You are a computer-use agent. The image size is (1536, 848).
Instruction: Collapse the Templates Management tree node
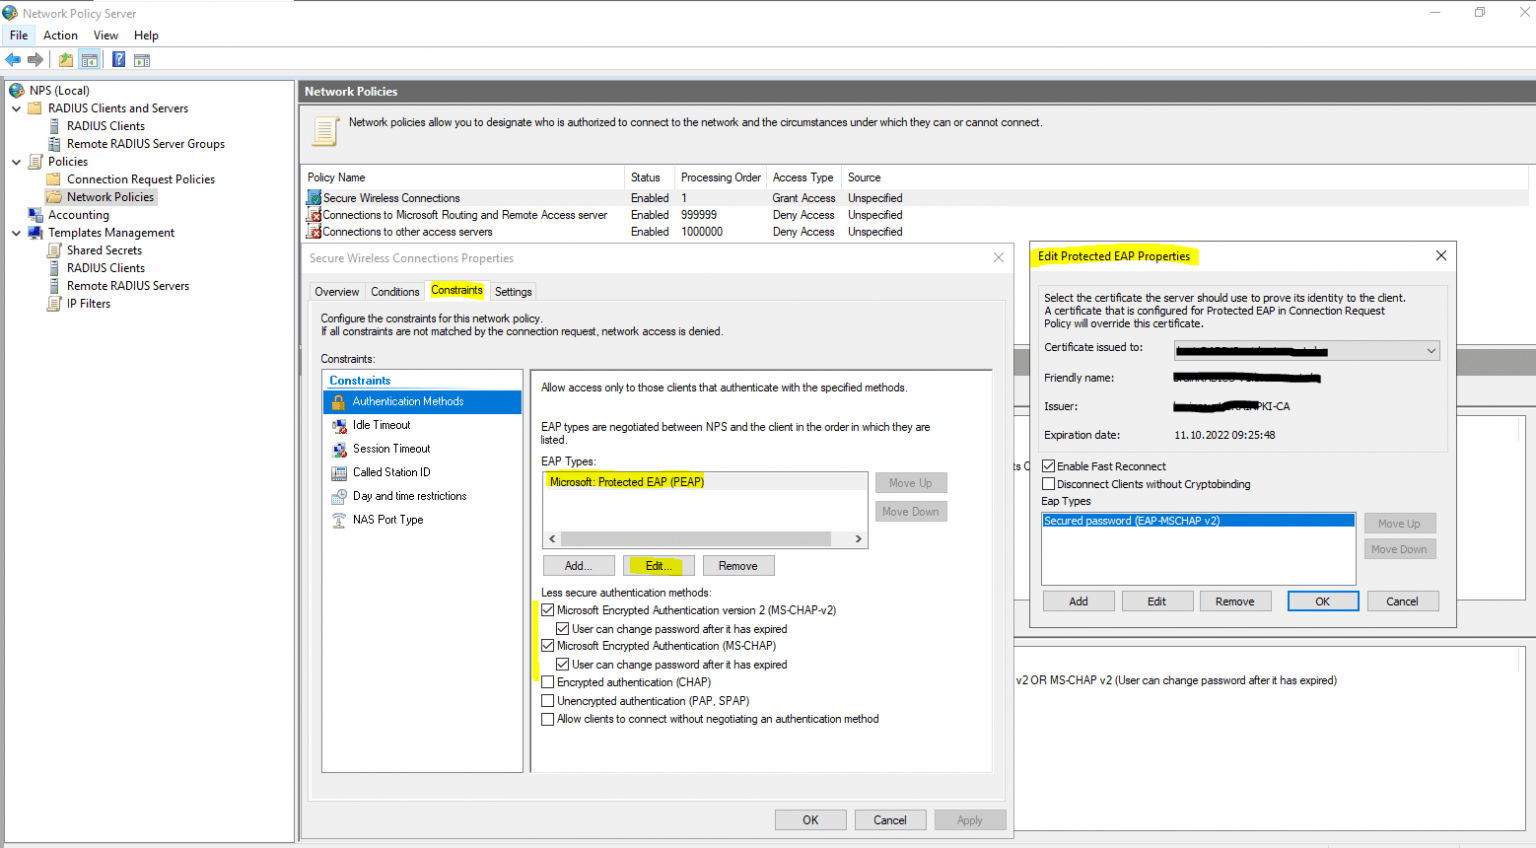tap(15, 232)
